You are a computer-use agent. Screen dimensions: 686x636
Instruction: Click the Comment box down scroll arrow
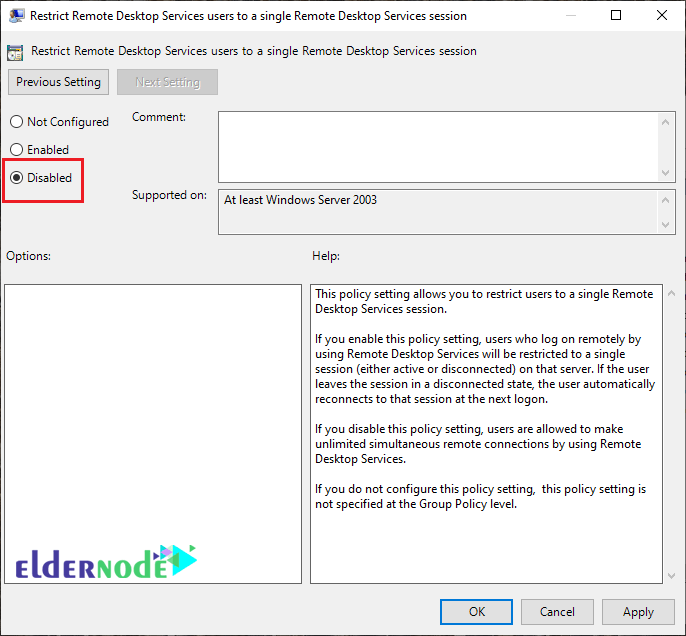click(x=665, y=173)
